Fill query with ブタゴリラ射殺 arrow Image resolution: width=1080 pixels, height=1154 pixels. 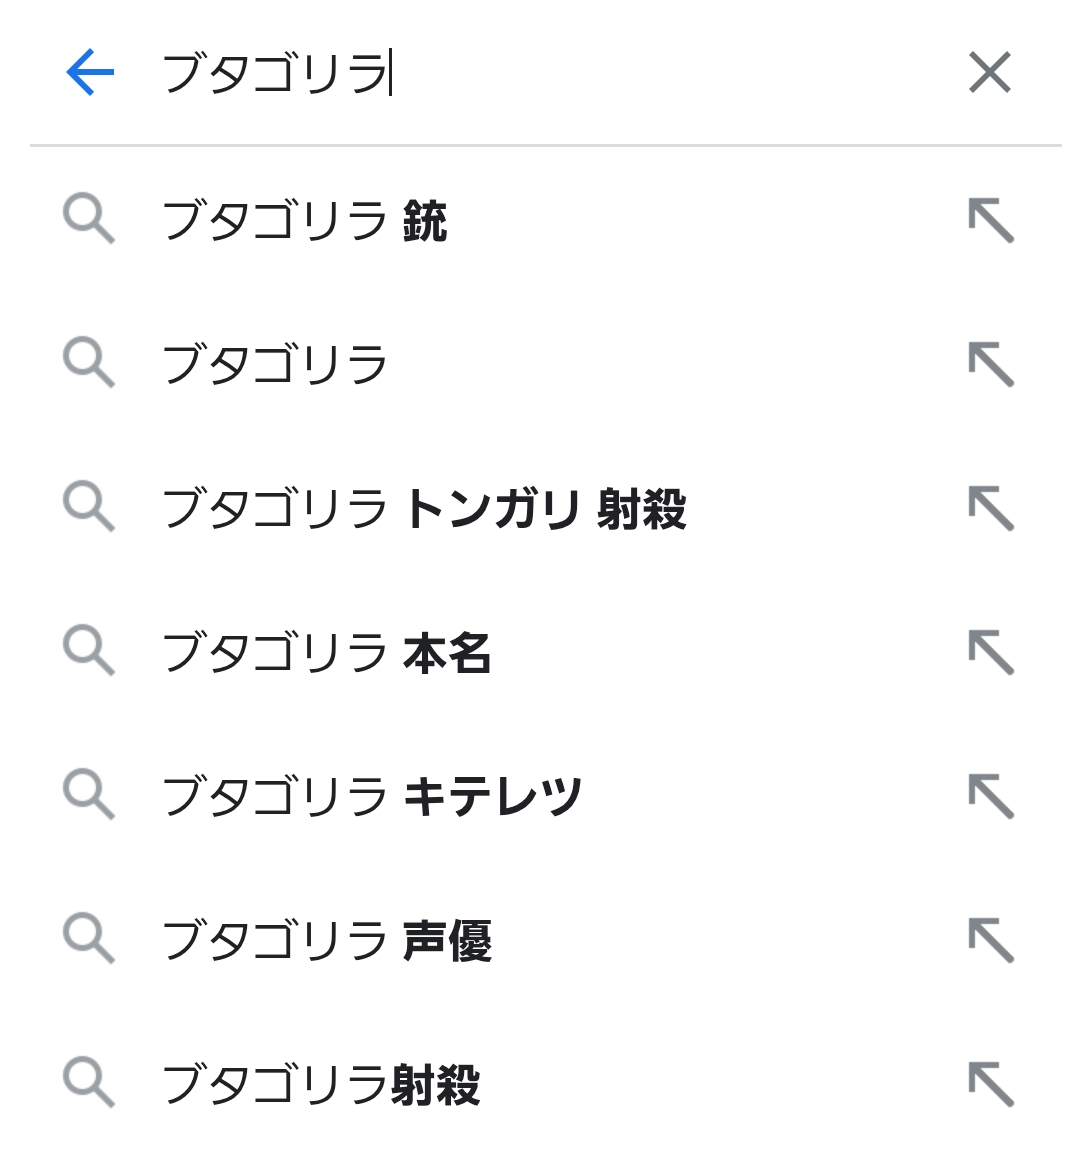(991, 1084)
